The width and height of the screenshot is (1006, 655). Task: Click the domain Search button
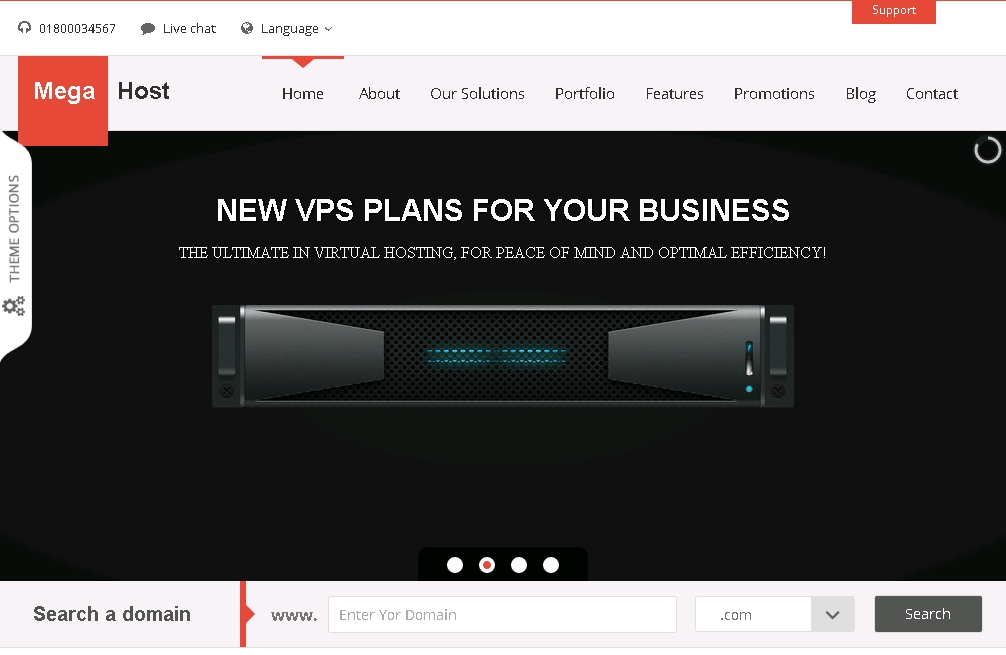click(x=928, y=614)
